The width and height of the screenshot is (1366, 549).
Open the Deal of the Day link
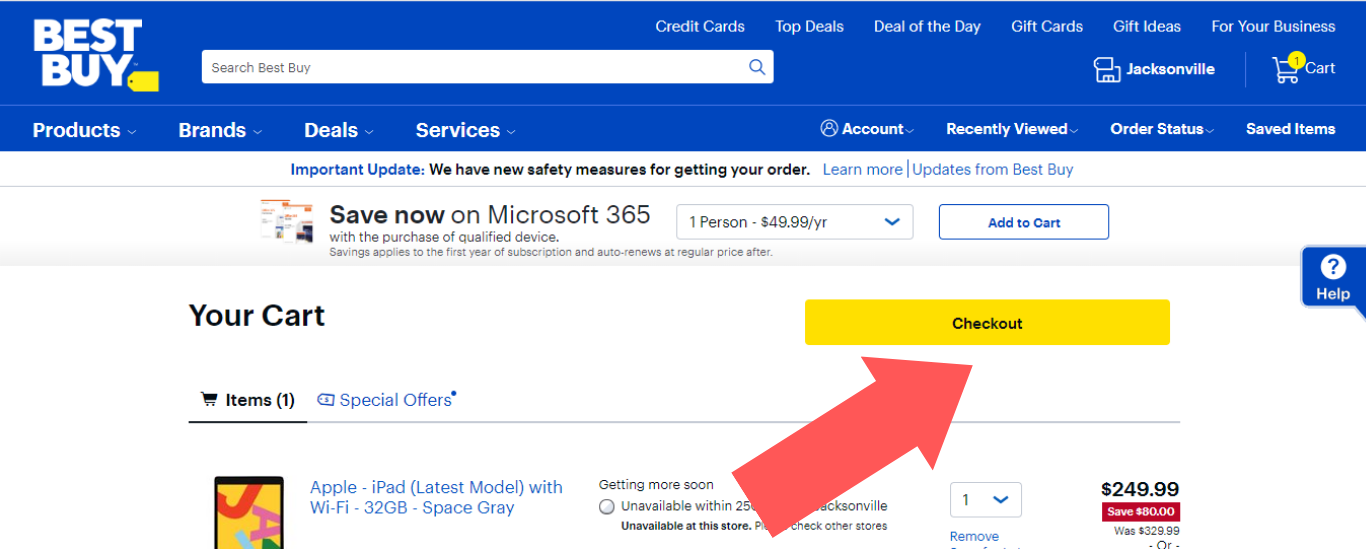[x=927, y=27]
